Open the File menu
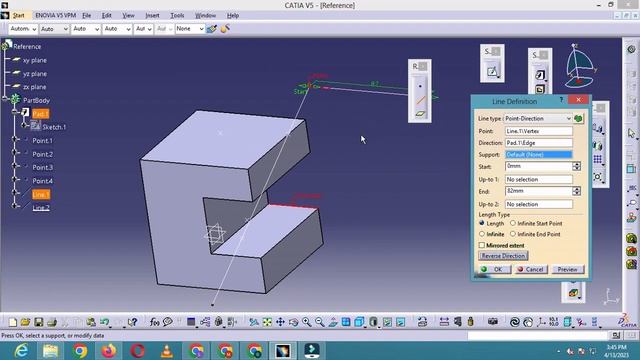This screenshot has height=360, width=640. click(87, 16)
